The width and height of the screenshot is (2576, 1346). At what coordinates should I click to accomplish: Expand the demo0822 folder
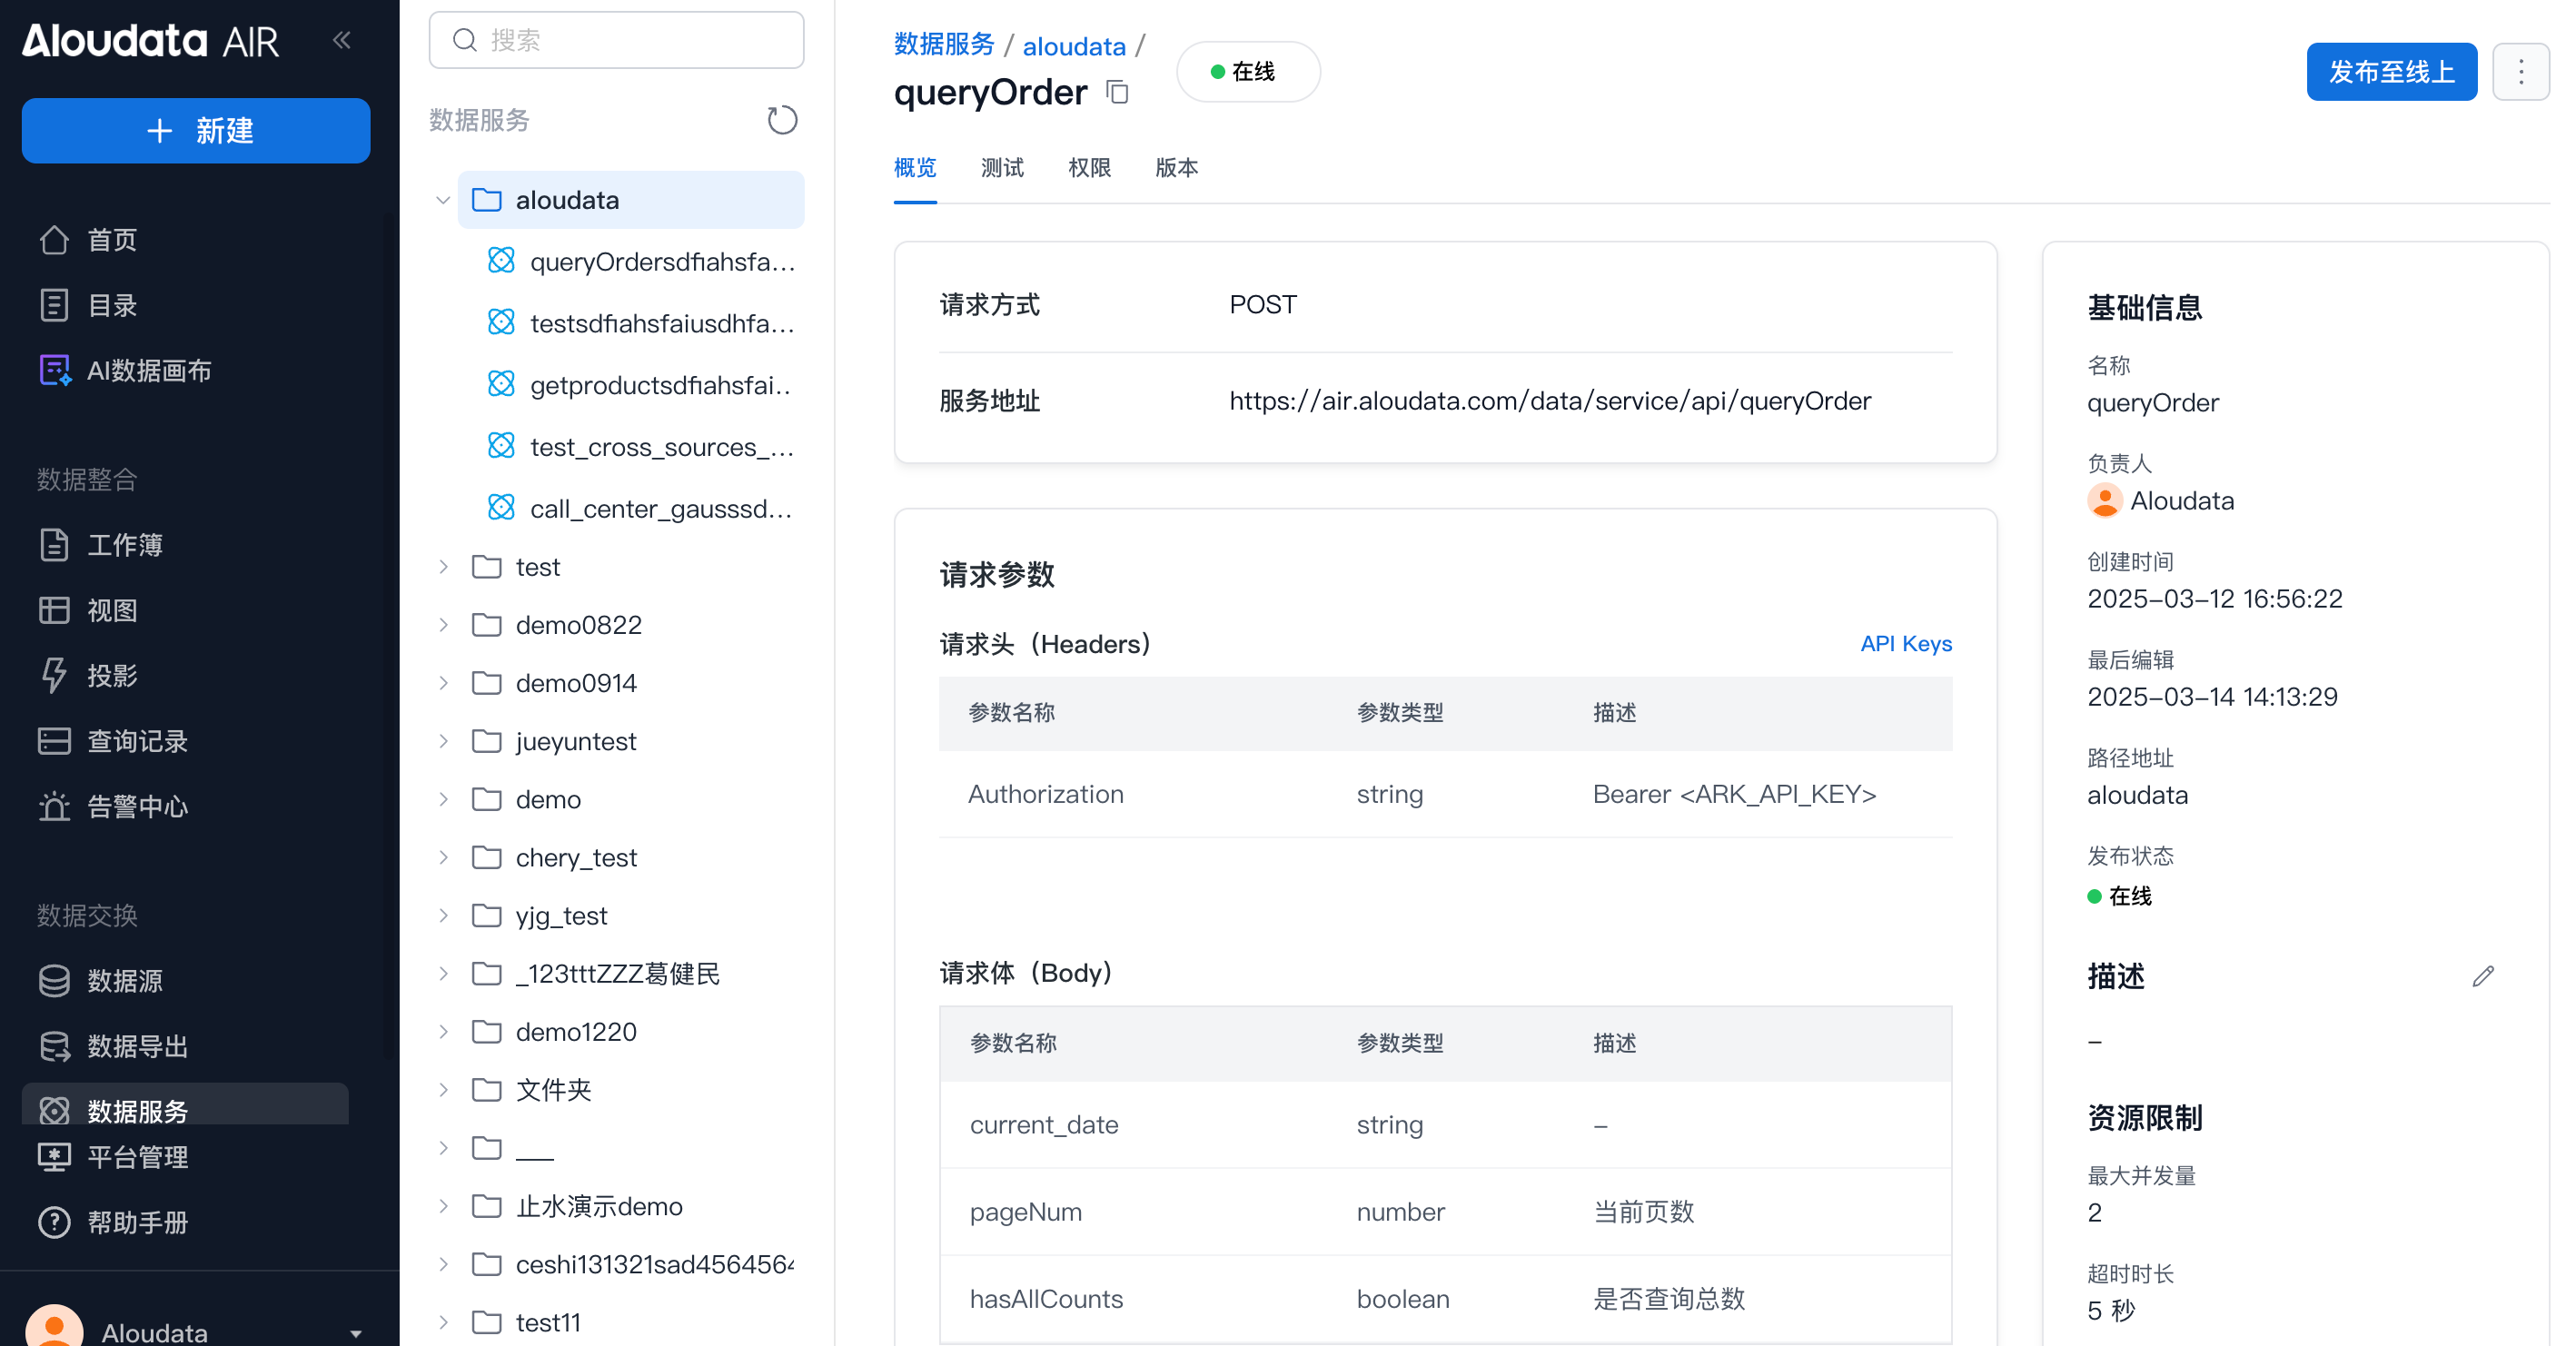(443, 625)
